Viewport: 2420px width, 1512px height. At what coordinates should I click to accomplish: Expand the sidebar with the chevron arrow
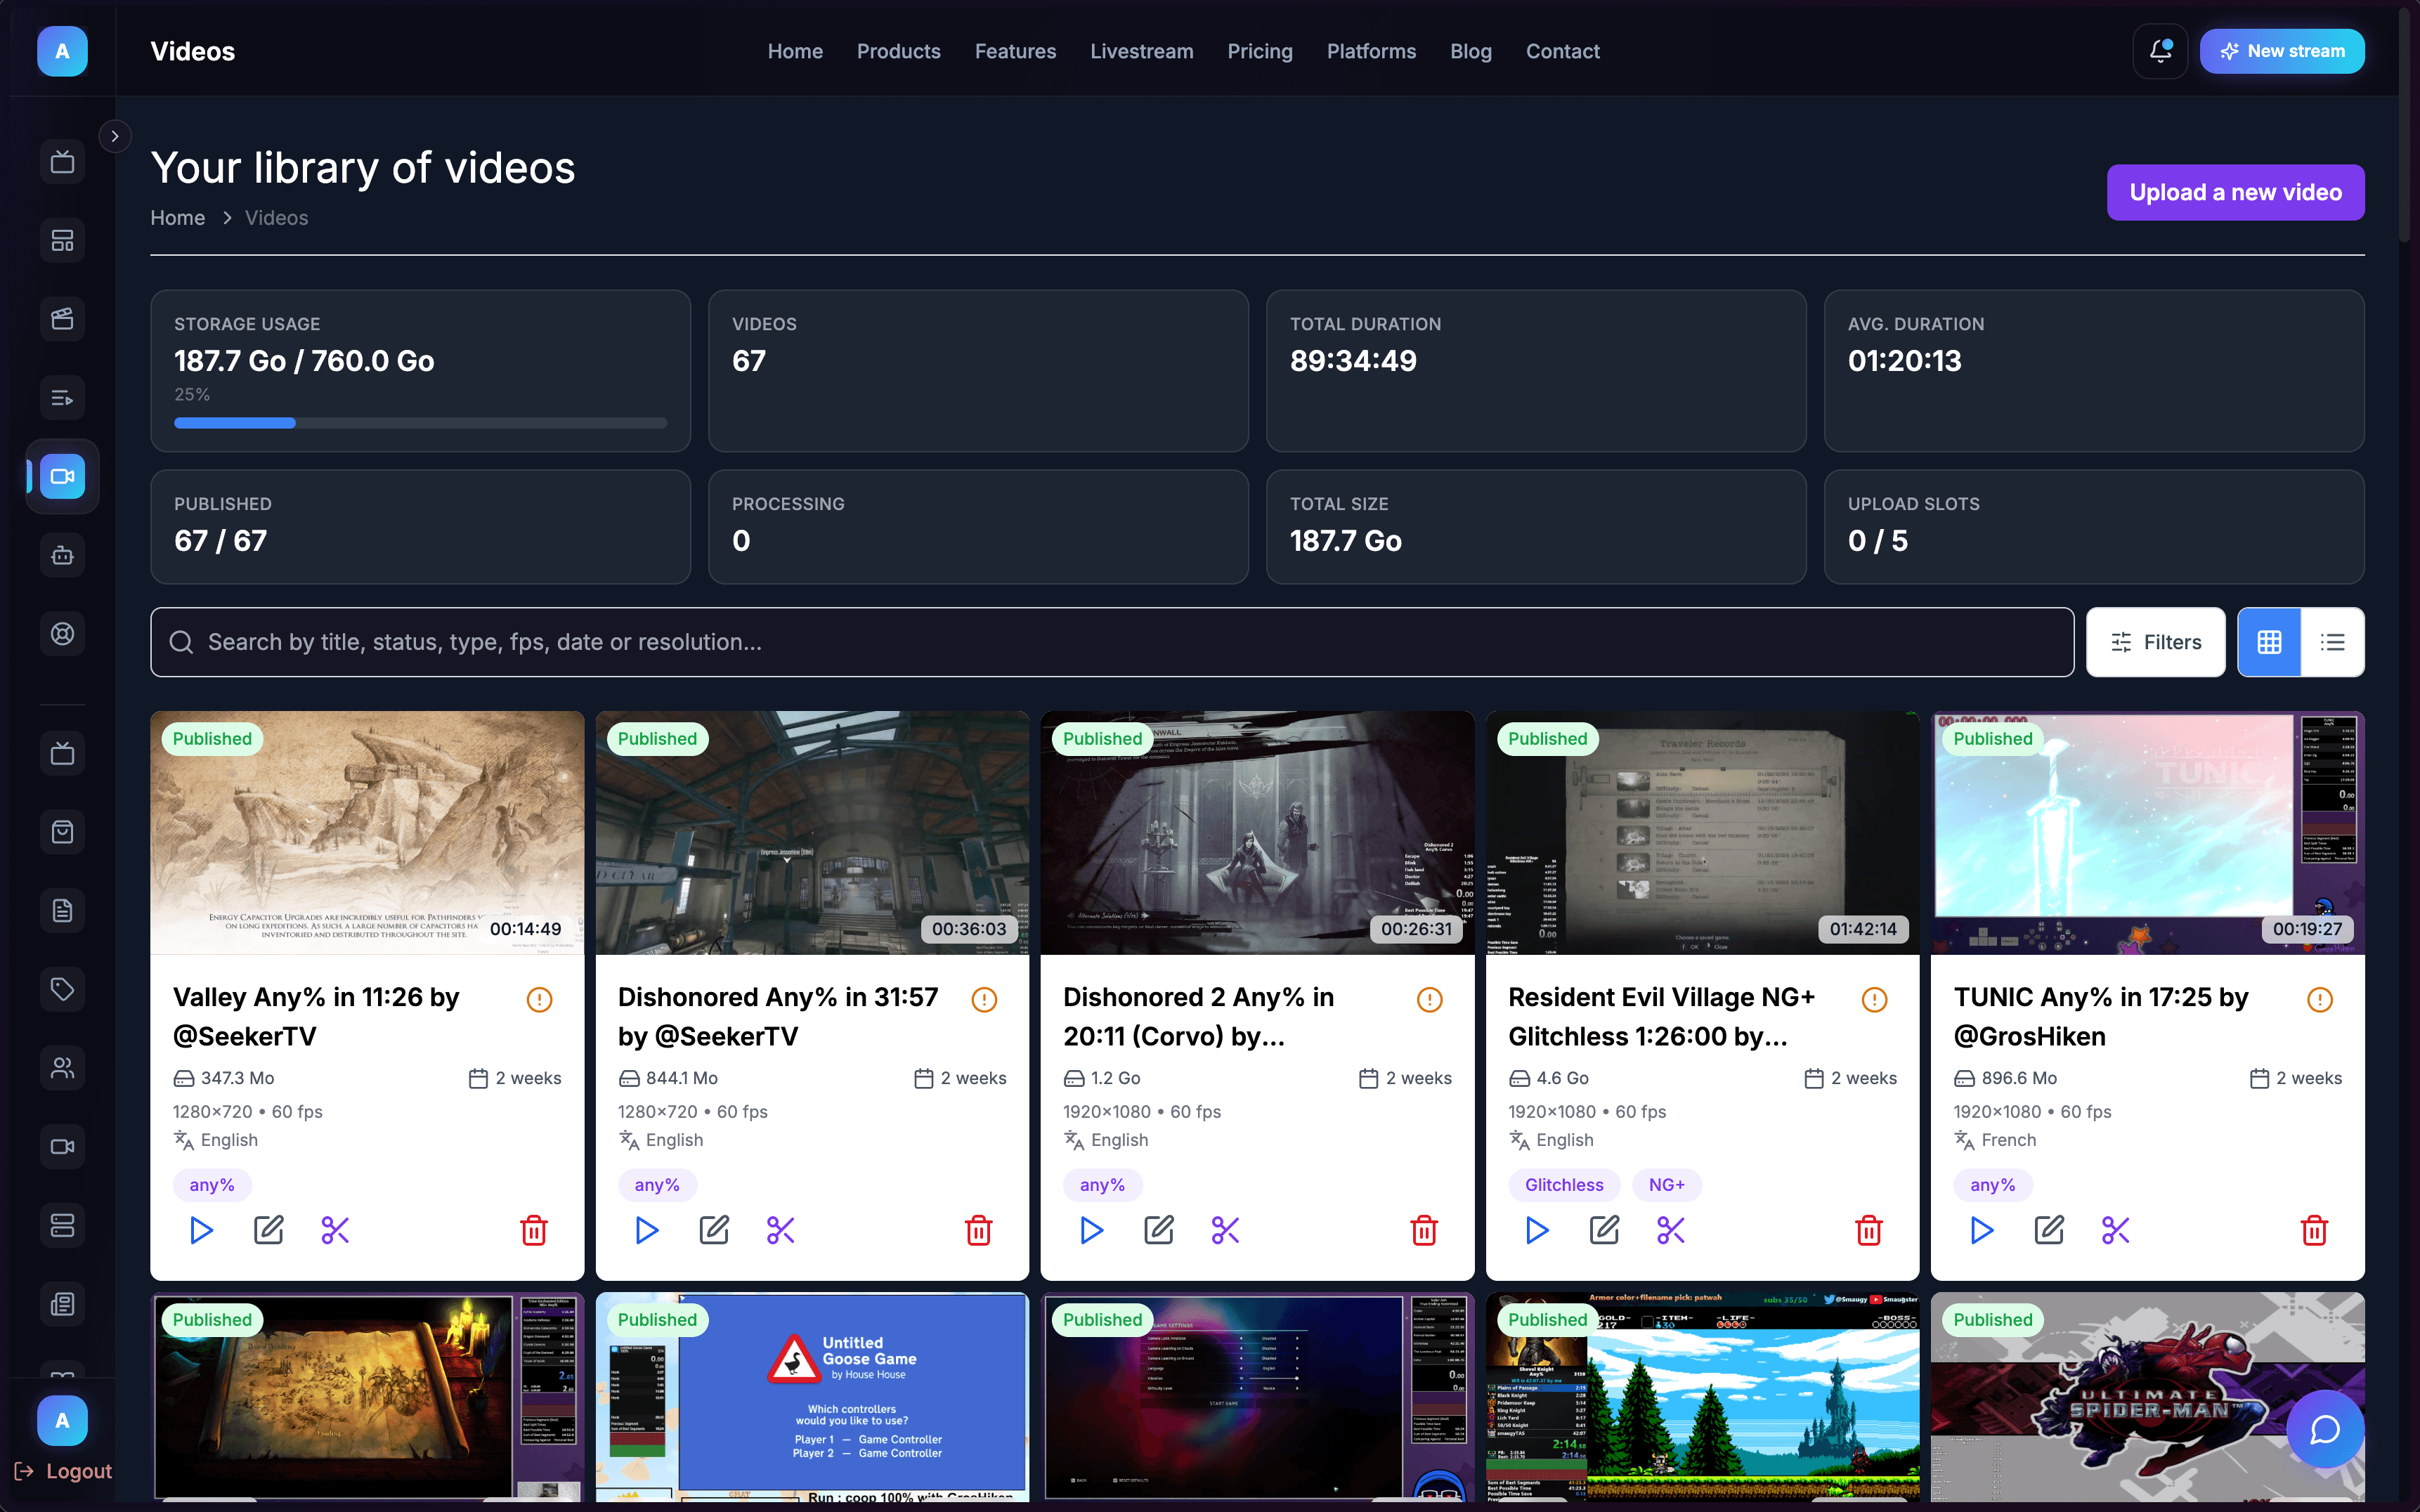pos(115,136)
